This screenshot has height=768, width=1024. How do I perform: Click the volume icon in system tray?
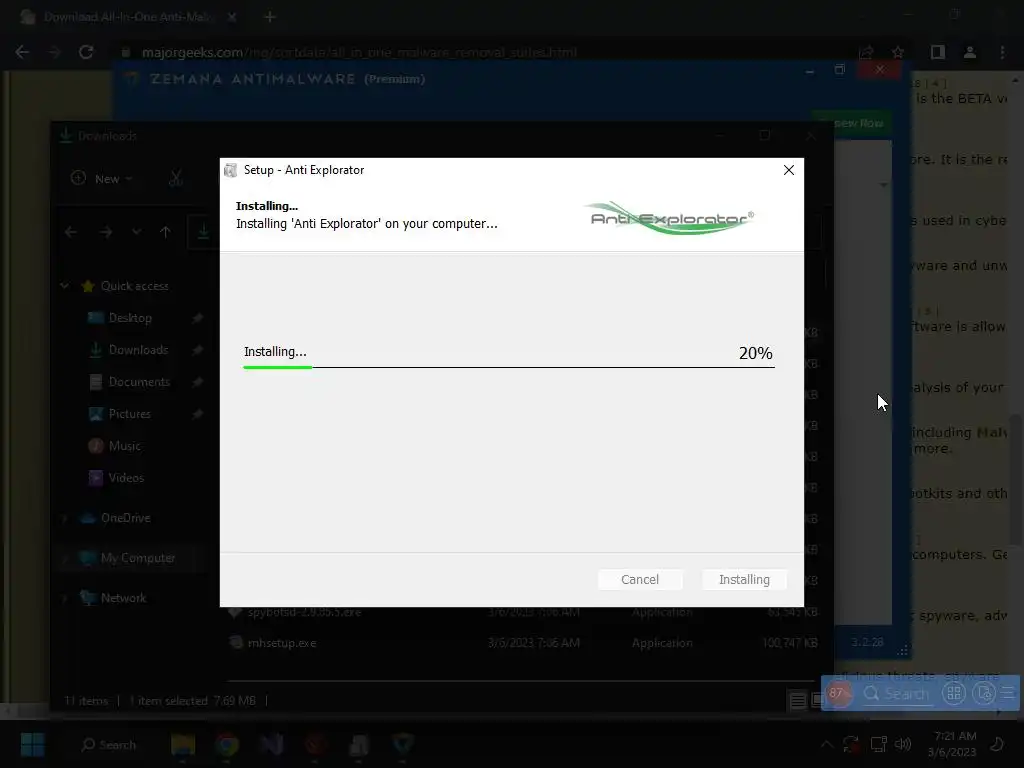(x=903, y=744)
